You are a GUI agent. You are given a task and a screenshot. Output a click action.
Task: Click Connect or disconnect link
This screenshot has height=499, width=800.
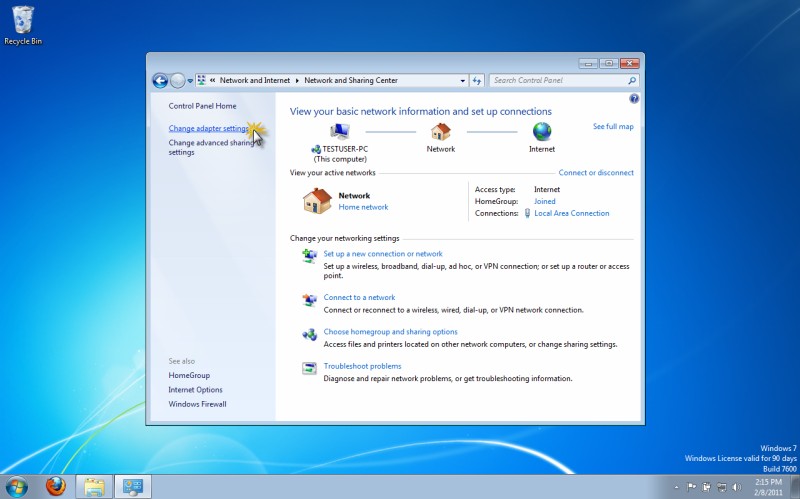(596, 173)
